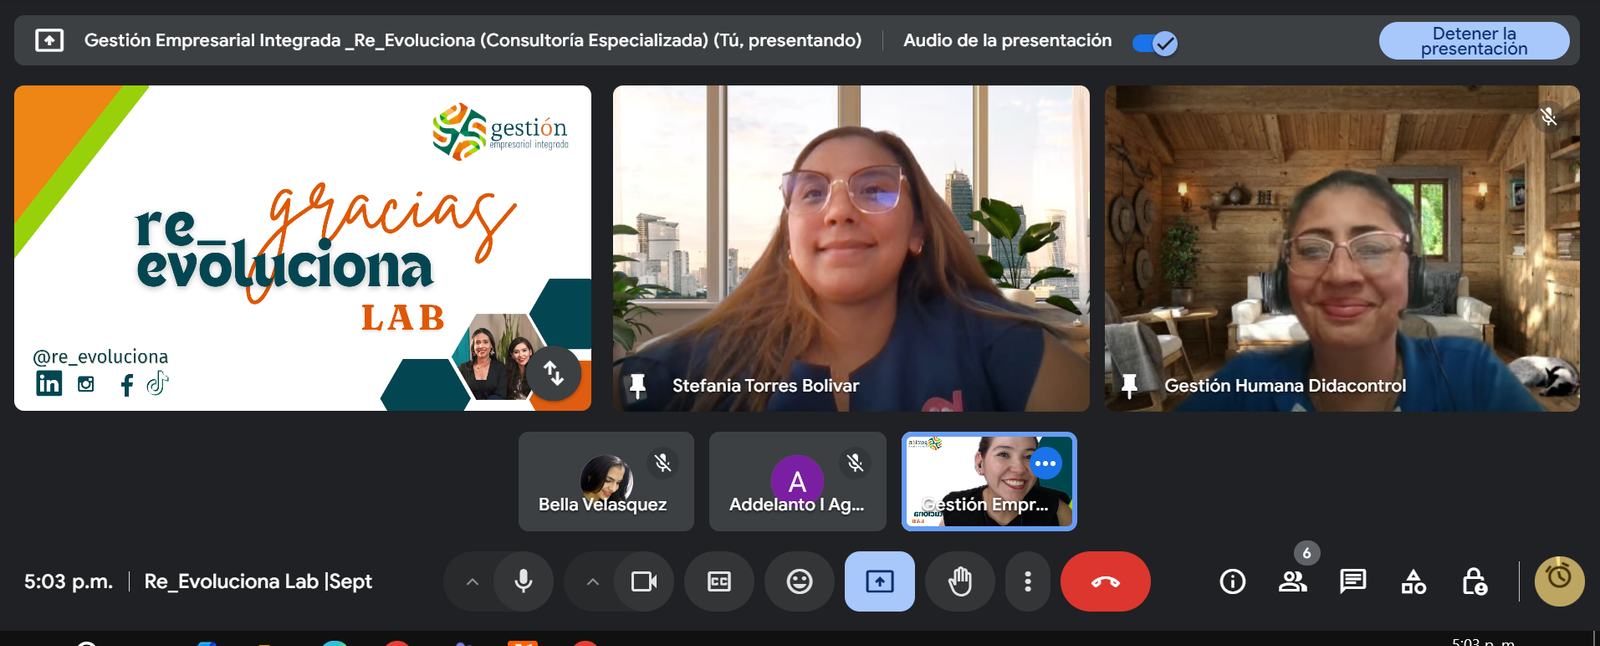The height and width of the screenshot is (646, 1600).
Task: Open the chat messages panel
Action: coord(1353,581)
